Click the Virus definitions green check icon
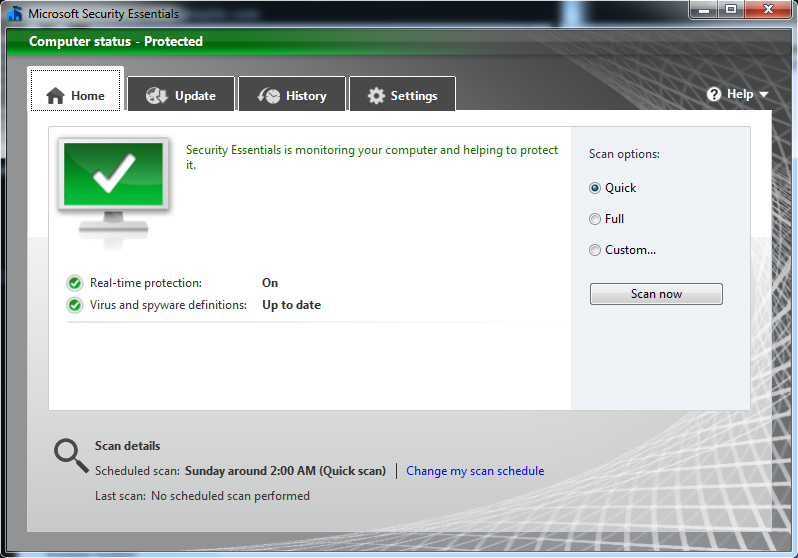798x558 pixels. pyautogui.click(x=75, y=305)
